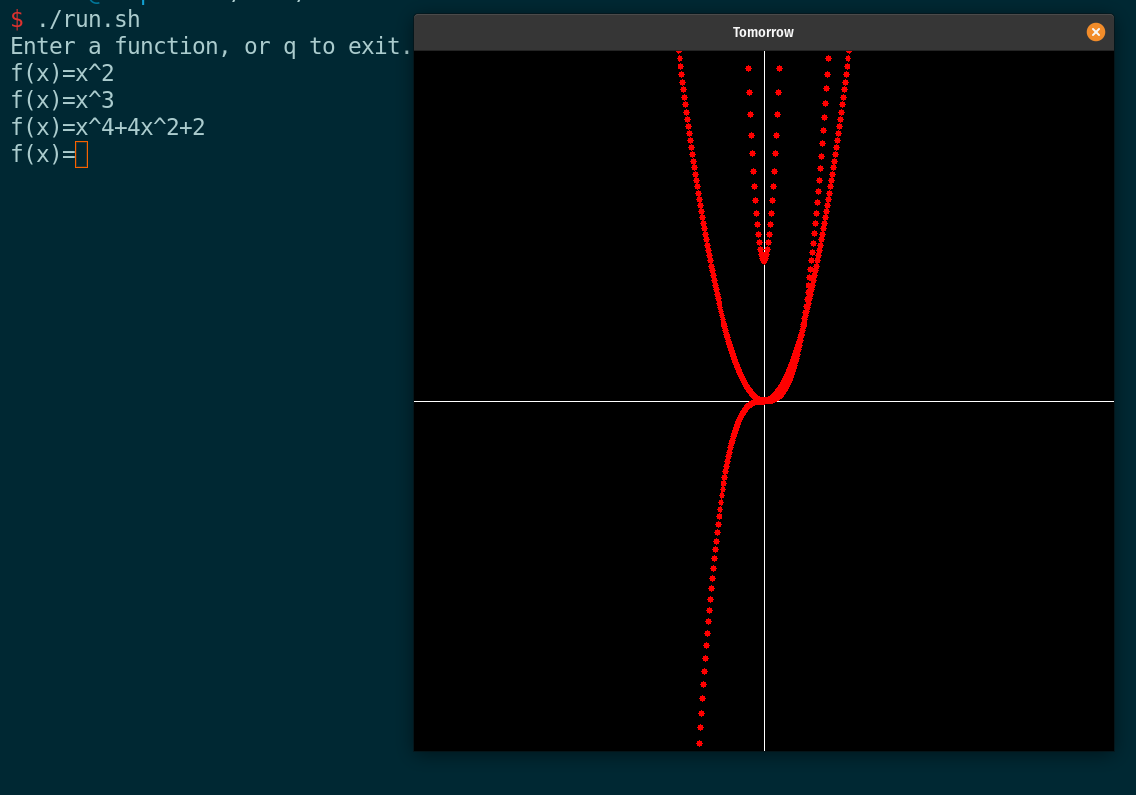
Task: Select the f(x)=x^3 history line
Action: [62, 100]
